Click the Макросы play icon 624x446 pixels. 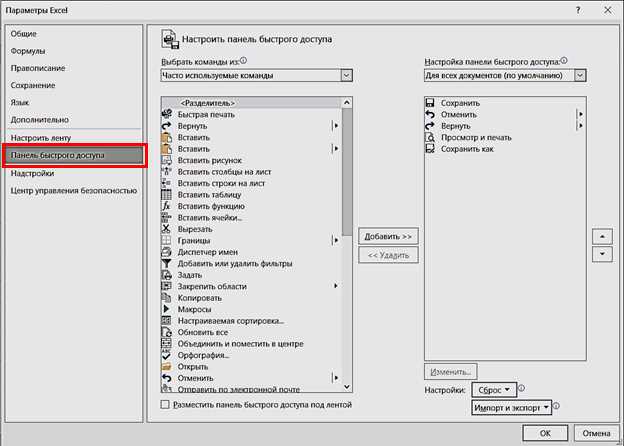click(x=166, y=309)
